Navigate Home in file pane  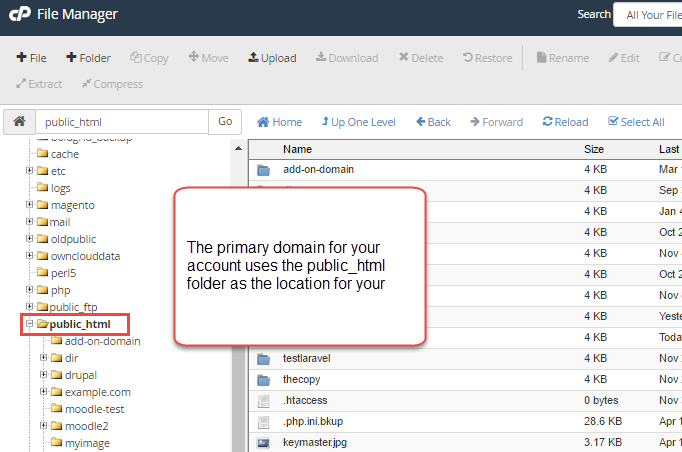(x=279, y=122)
